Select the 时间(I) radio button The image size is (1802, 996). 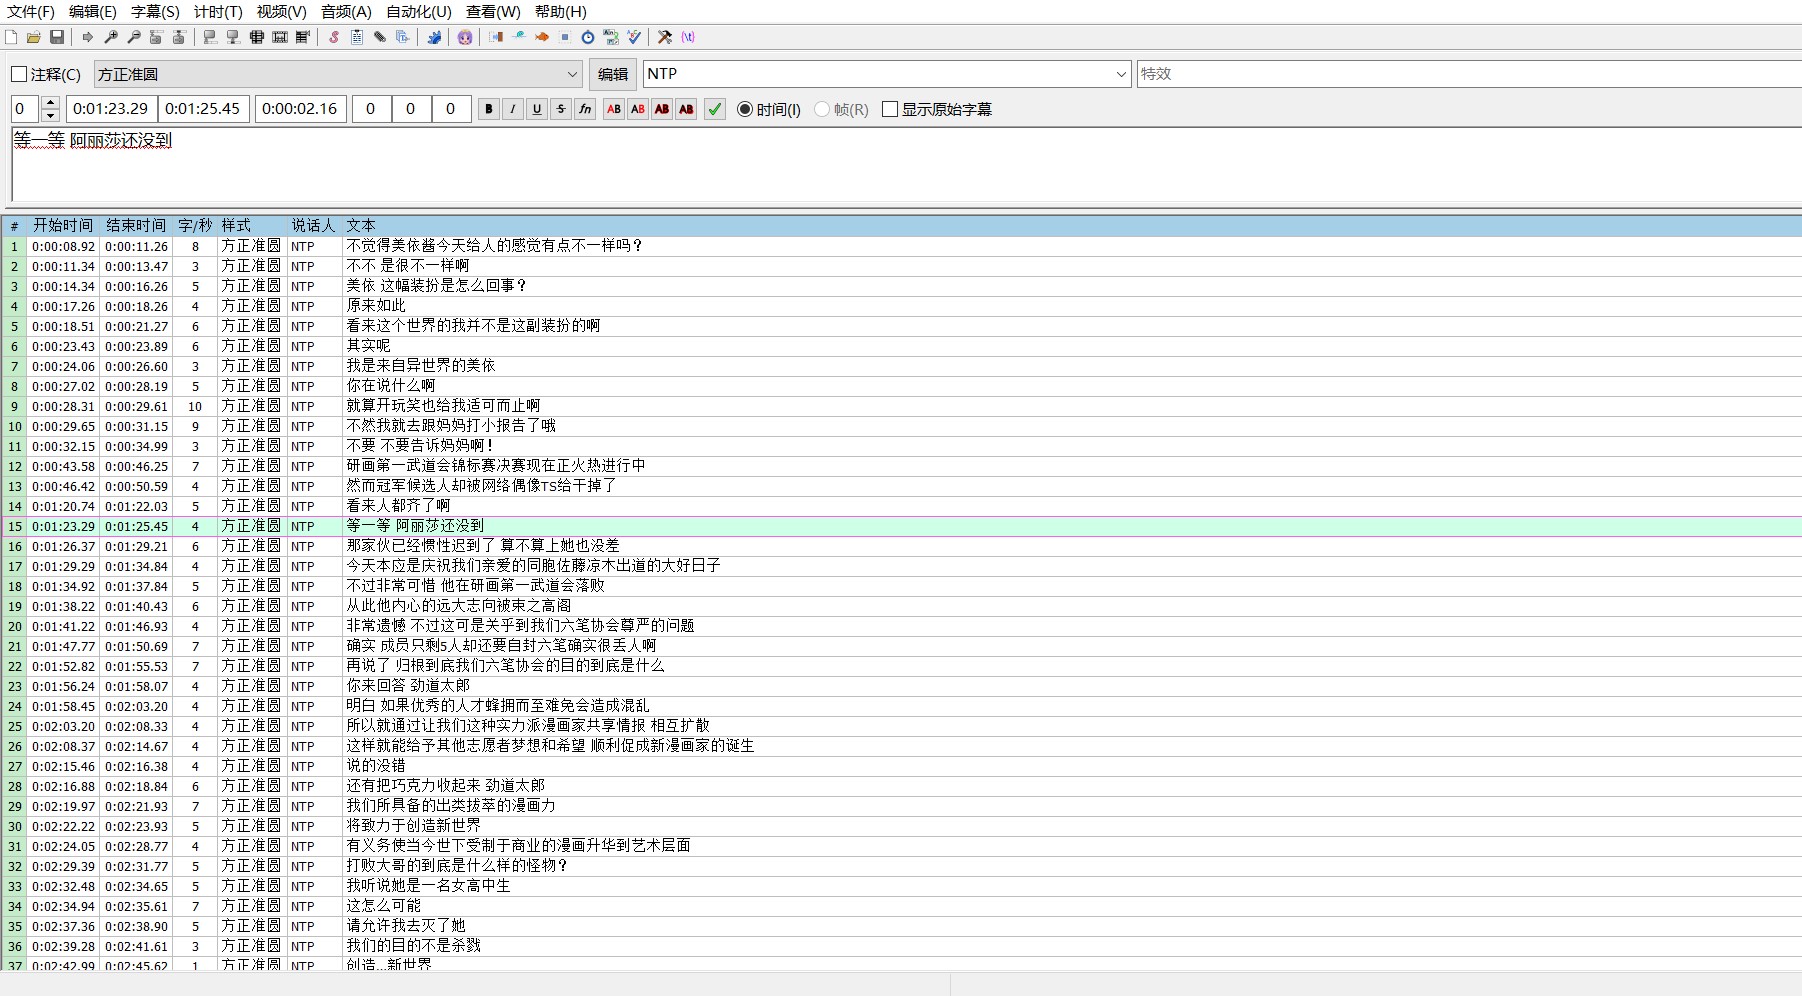(745, 109)
